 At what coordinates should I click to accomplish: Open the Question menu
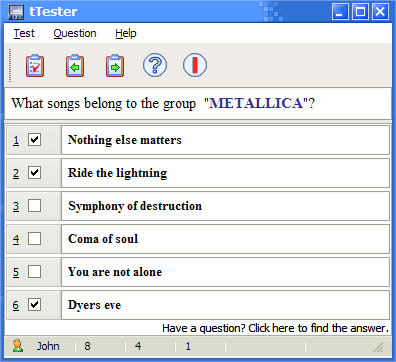(x=75, y=33)
